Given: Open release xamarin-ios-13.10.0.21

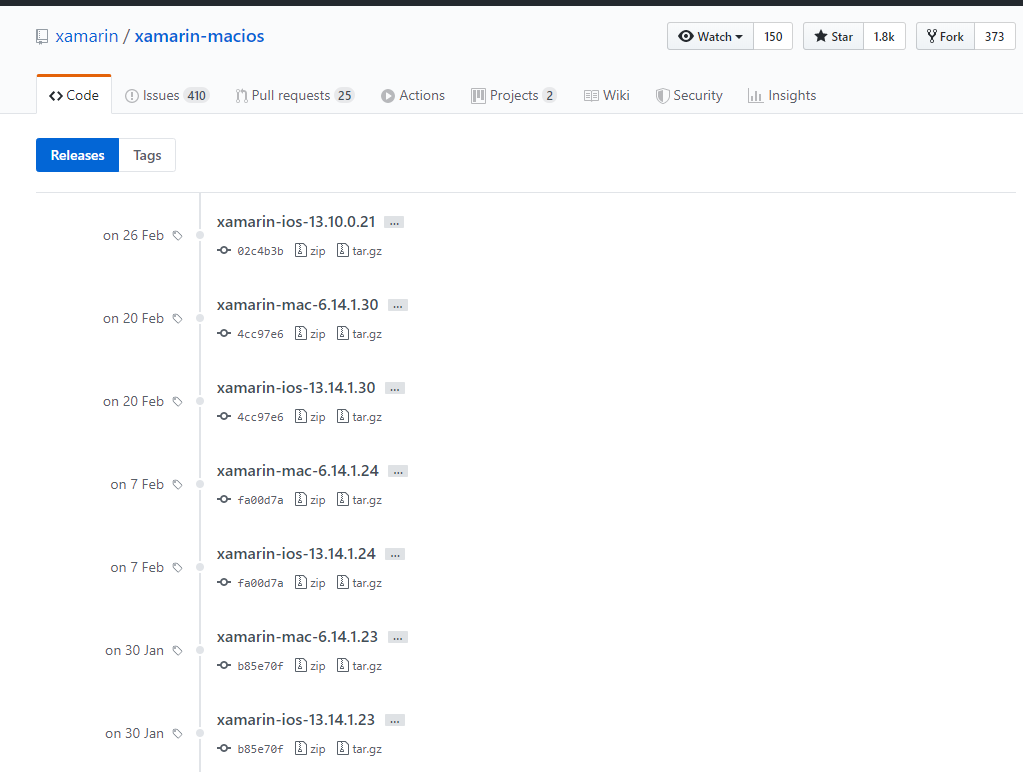Looking at the screenshot, I should [296, 222].
